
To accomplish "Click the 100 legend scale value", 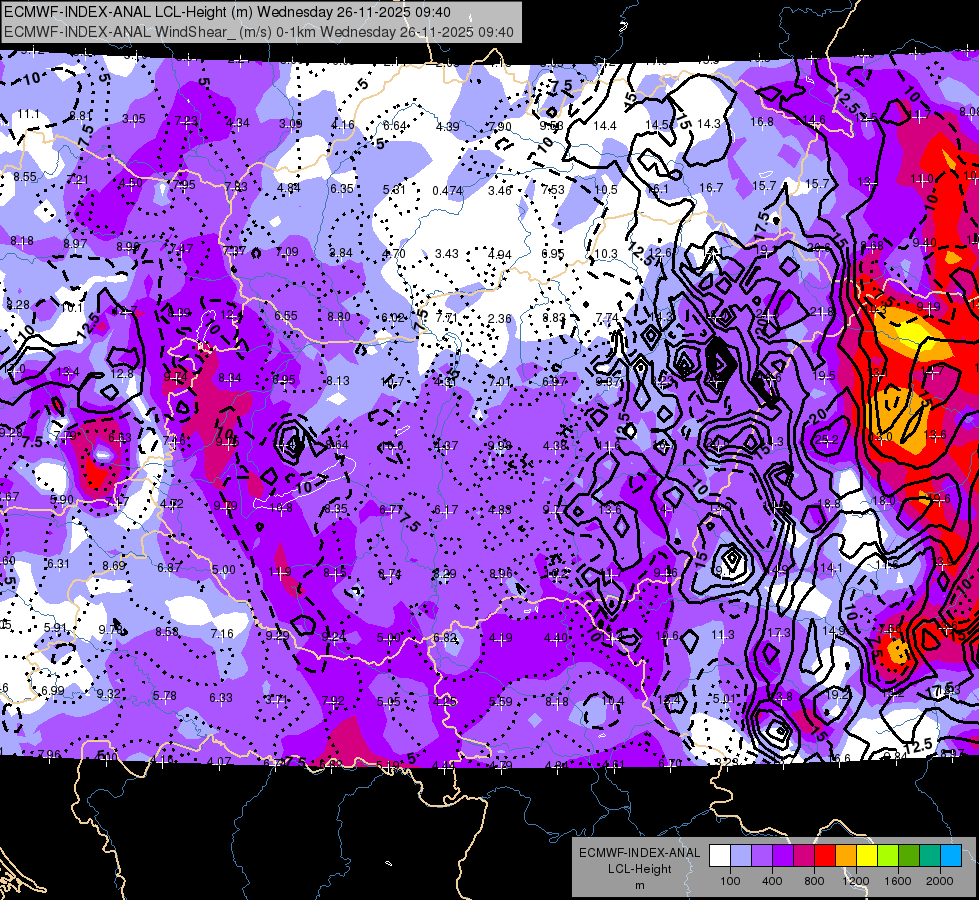I will click(x=730, y=881).
